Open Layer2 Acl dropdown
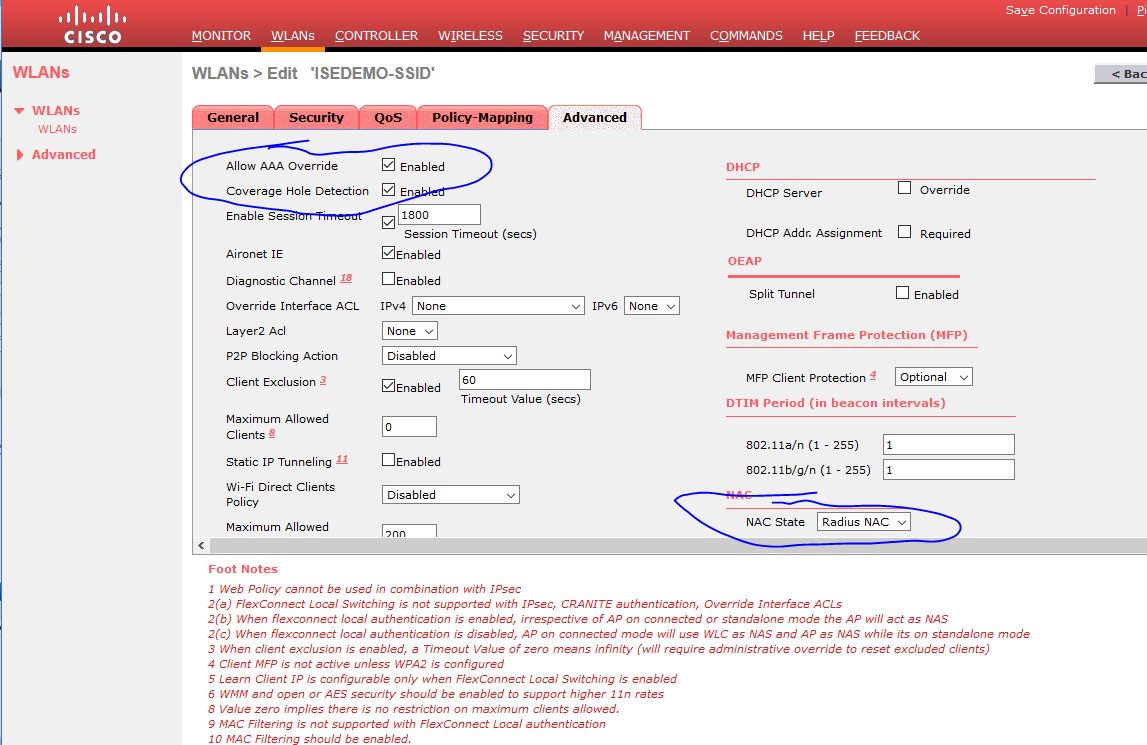Viewport: 1147px width, 745px height. [410, 331]
